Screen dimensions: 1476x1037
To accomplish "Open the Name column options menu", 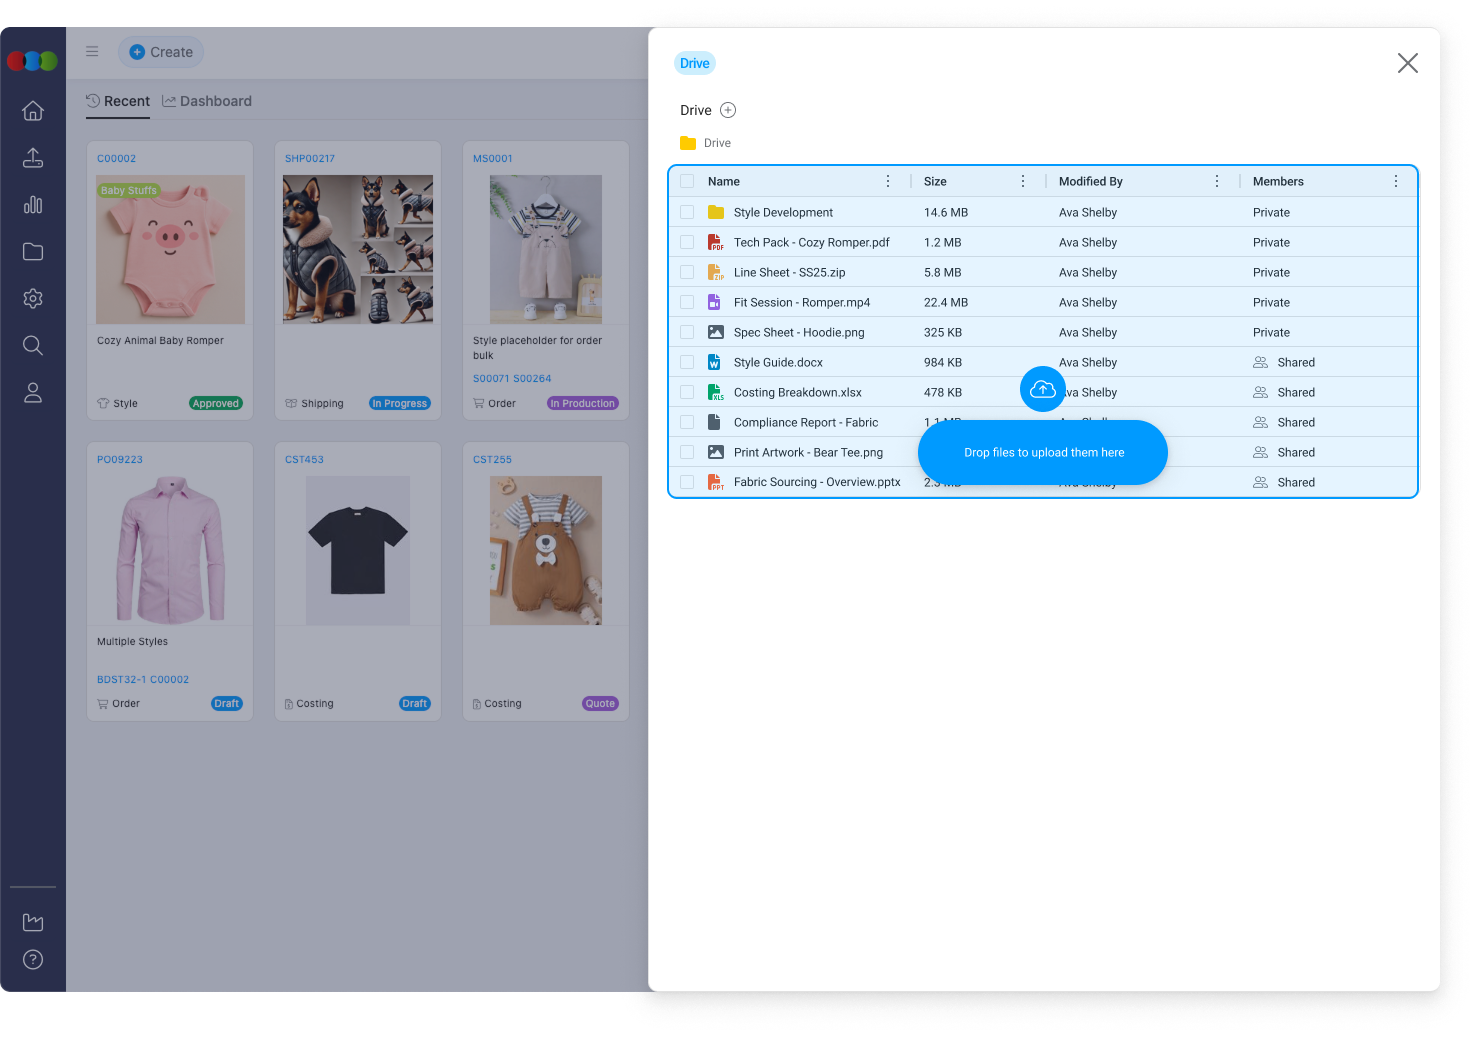I will click(x=888, y=181).
